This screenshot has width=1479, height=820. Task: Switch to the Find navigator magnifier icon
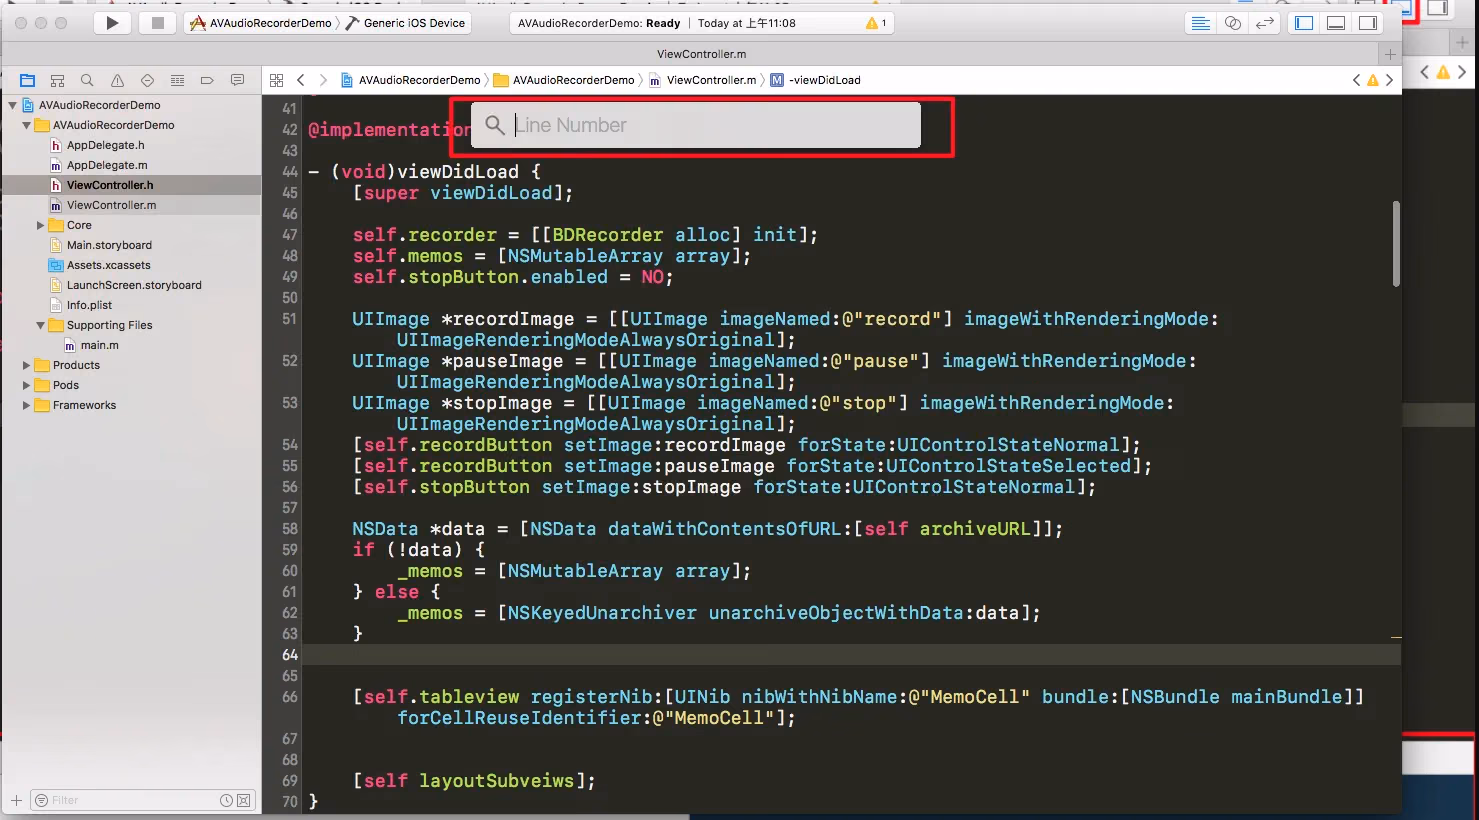(87, 81)
